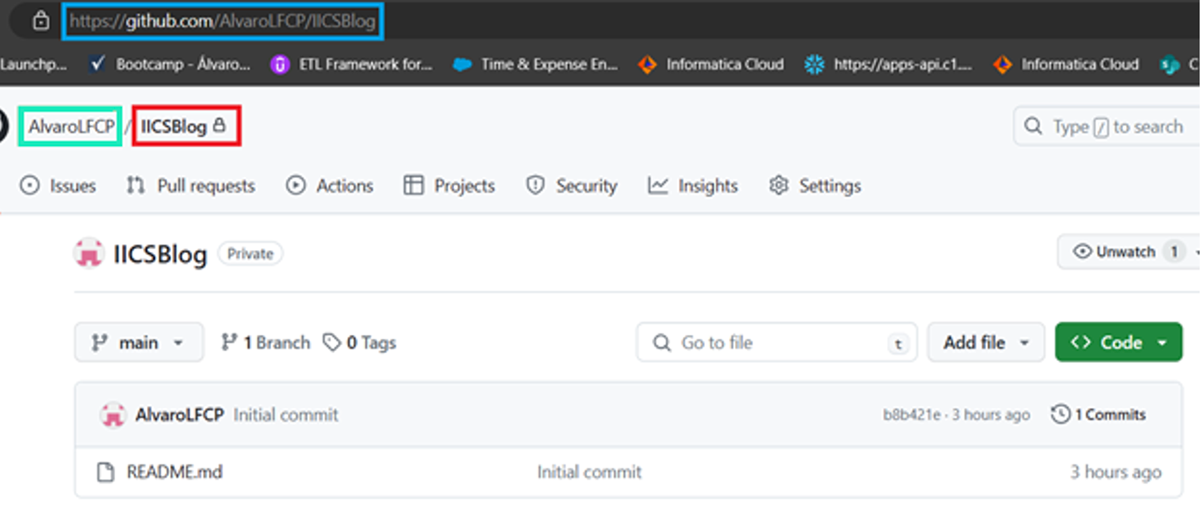
Task: Open the Issues tab
Action: pyautogui.click(x=58, y=186)
